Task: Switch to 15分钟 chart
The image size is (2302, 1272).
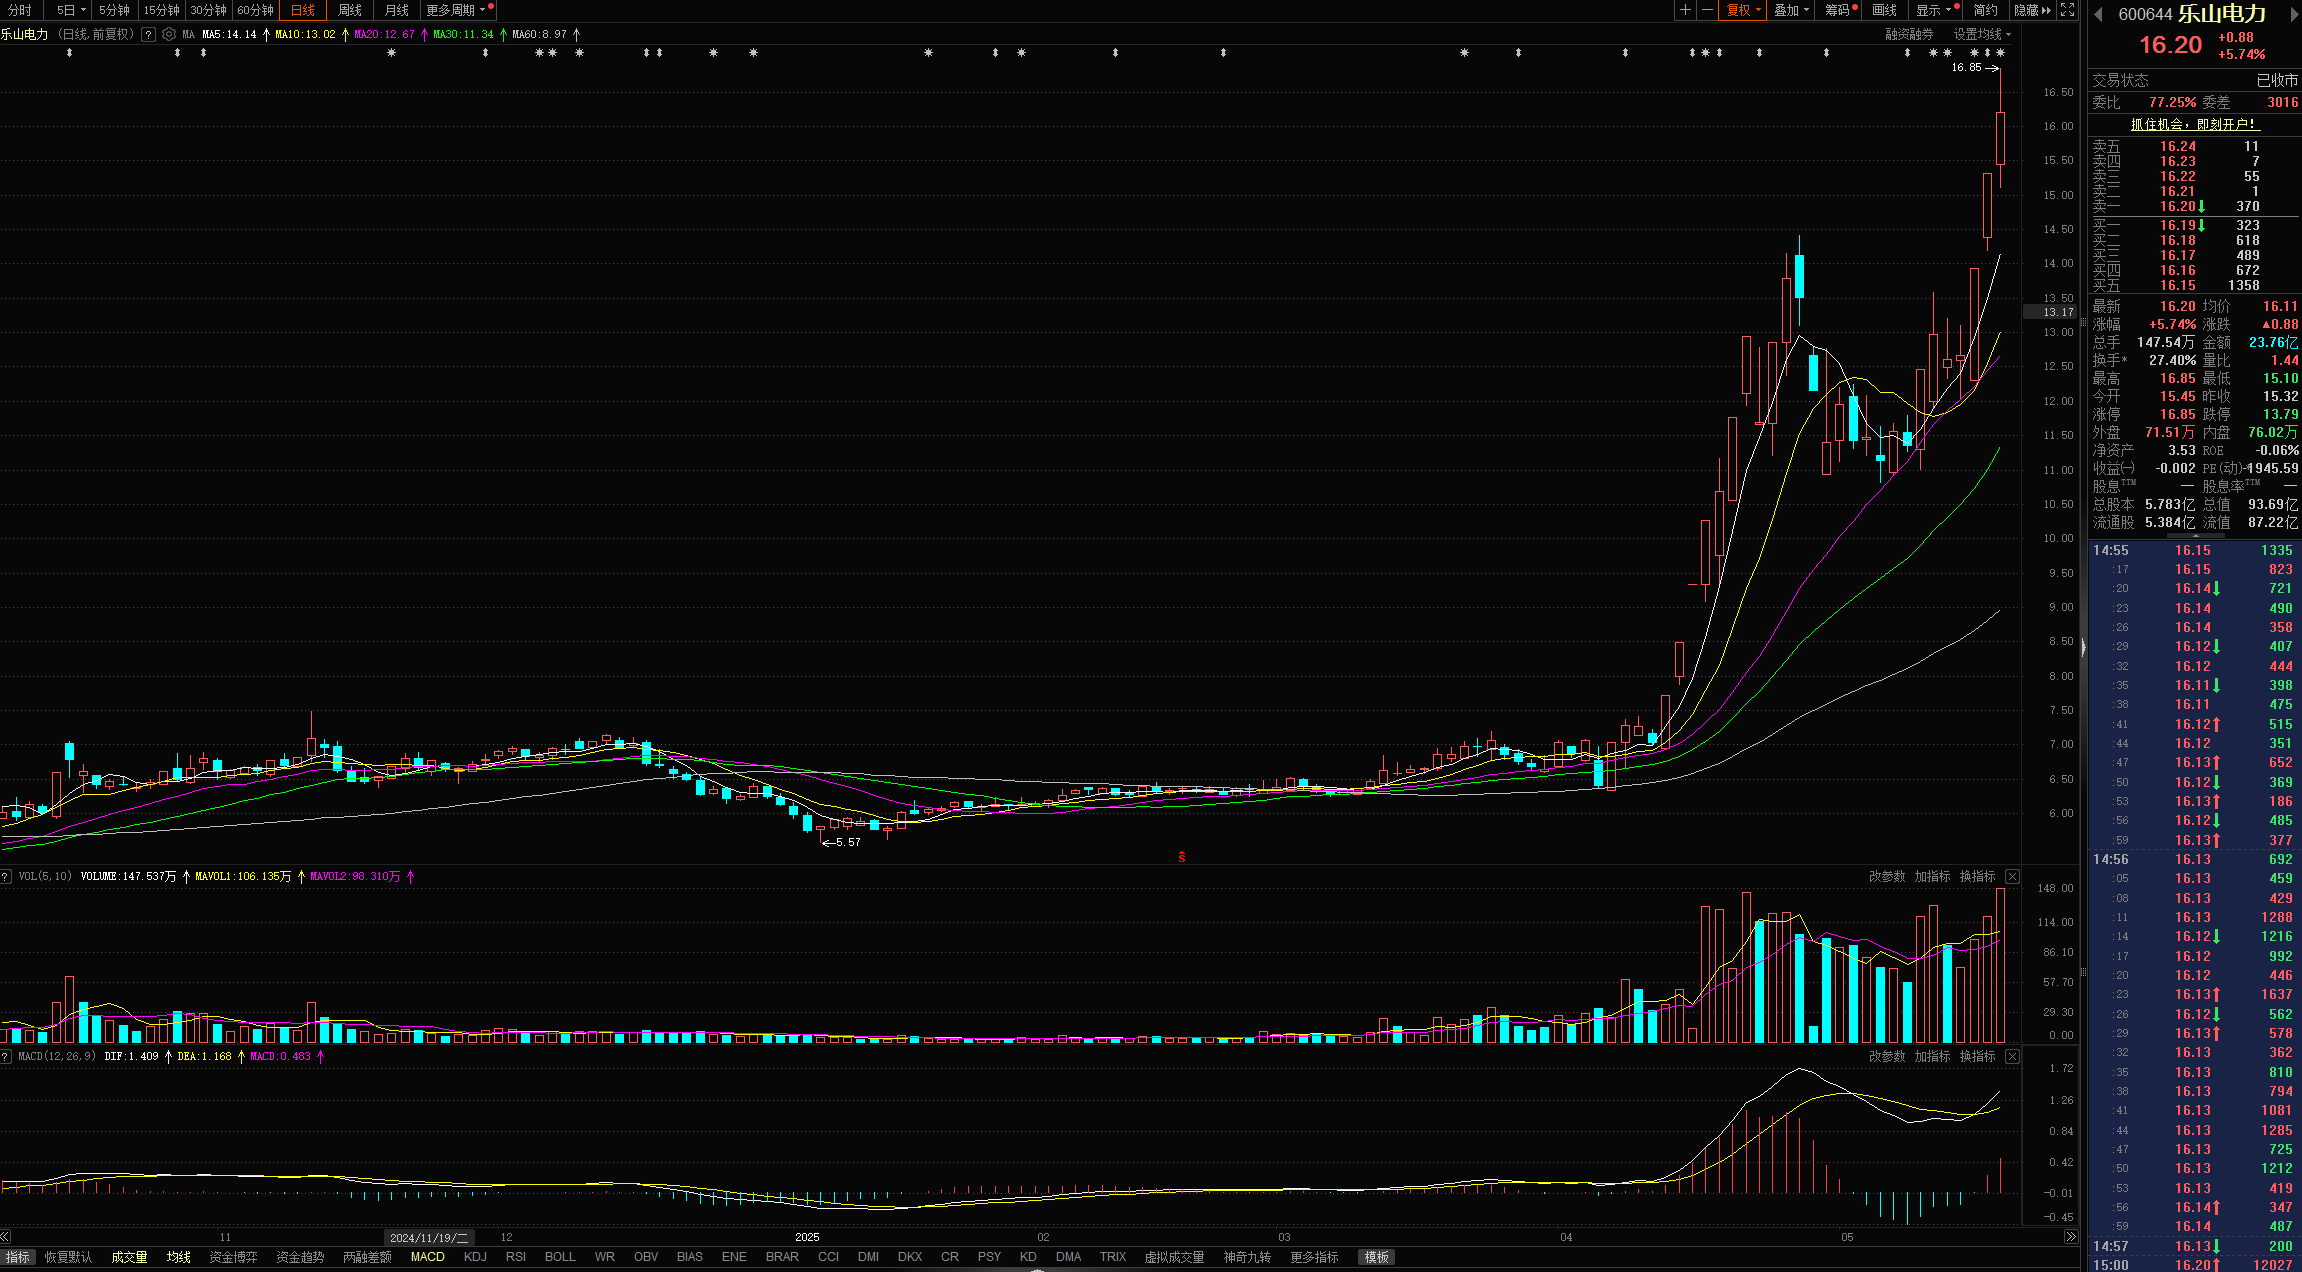Action: (161, 10)
